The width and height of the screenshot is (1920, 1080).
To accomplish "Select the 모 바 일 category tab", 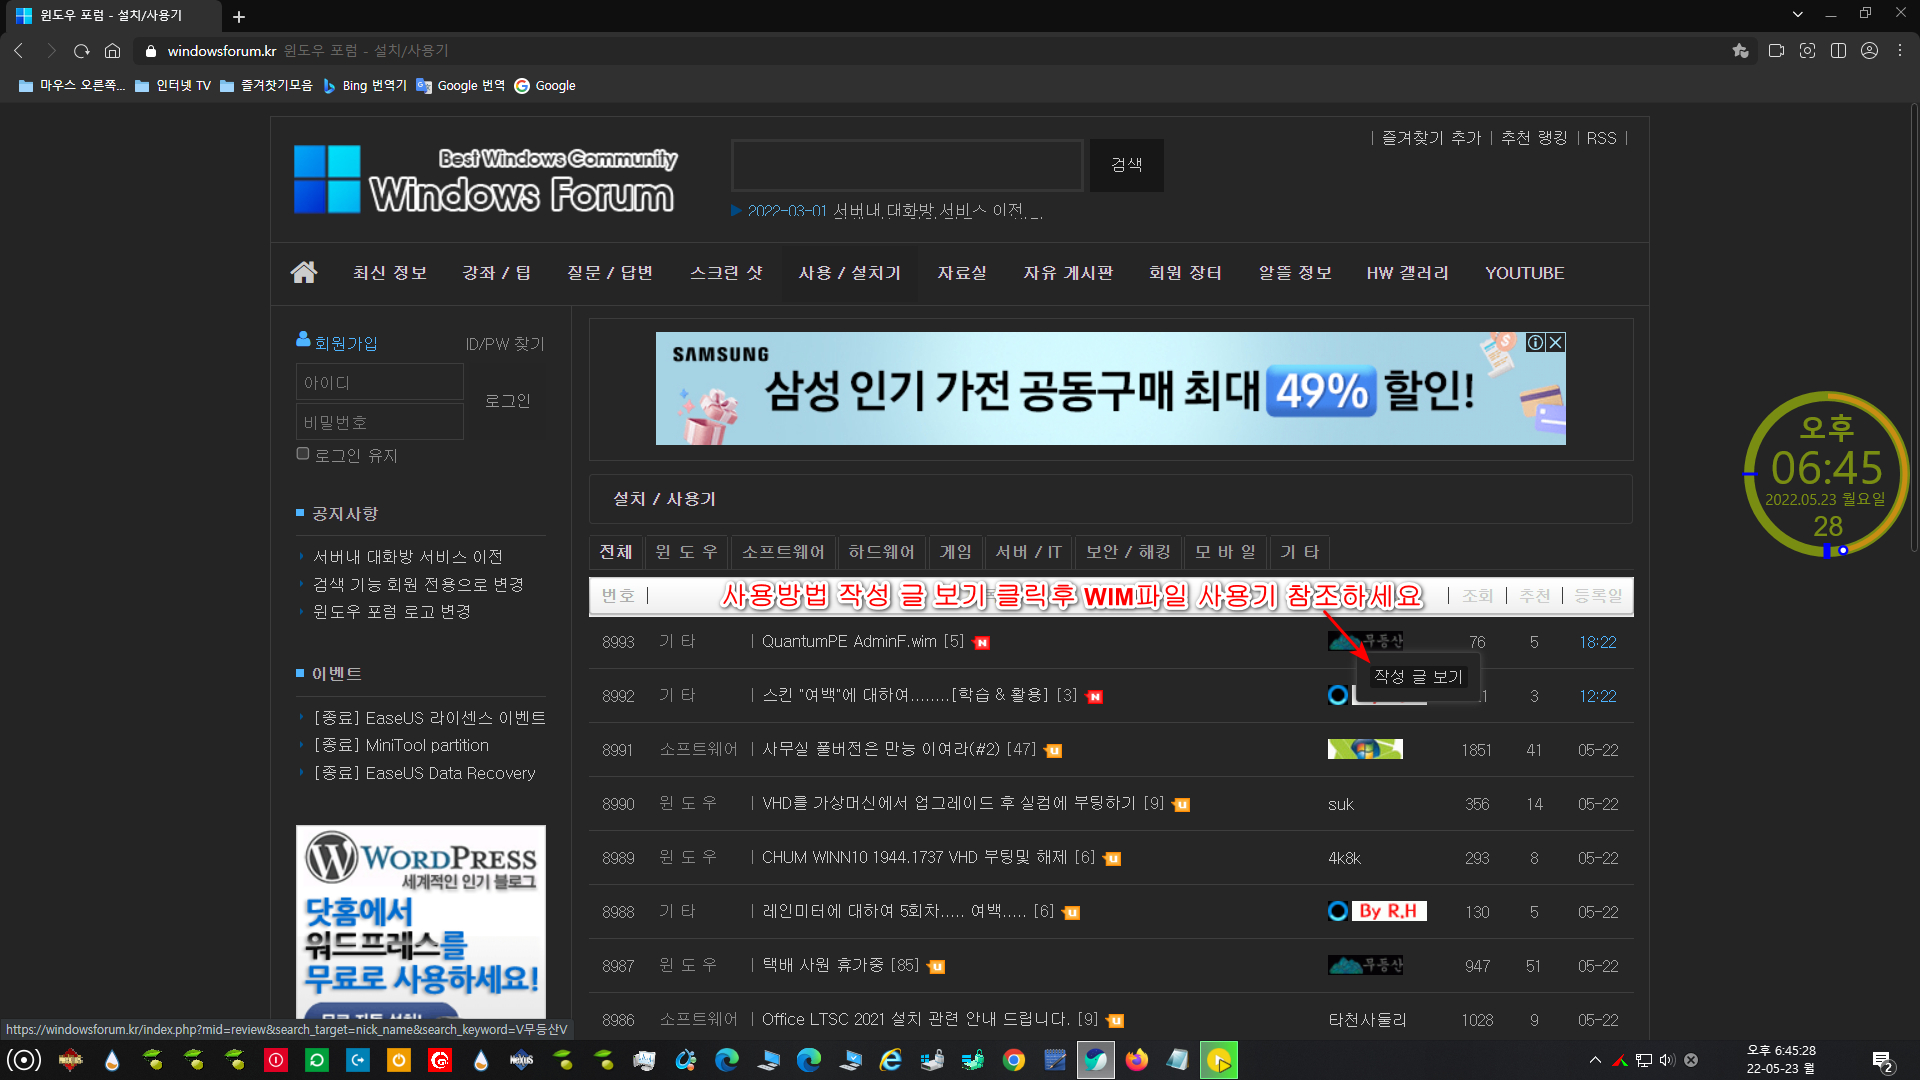I will pyautogui.click(x=1225, y=552).
